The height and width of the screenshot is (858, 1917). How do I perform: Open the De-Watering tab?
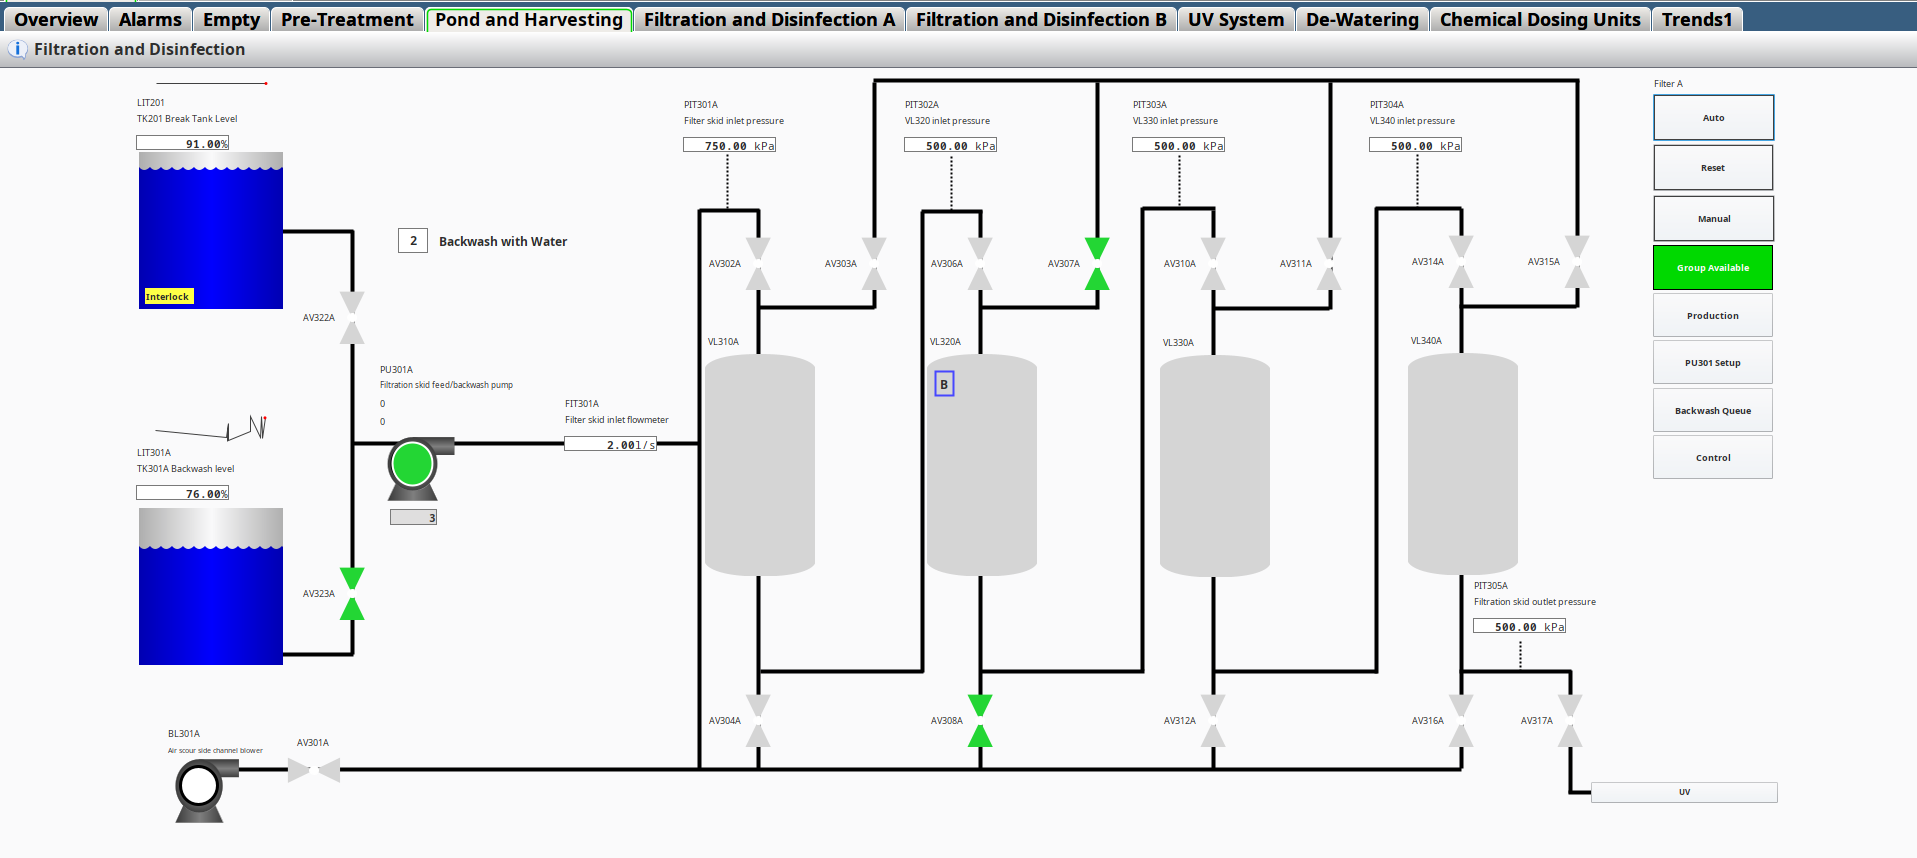click(x=1362, y=19)
